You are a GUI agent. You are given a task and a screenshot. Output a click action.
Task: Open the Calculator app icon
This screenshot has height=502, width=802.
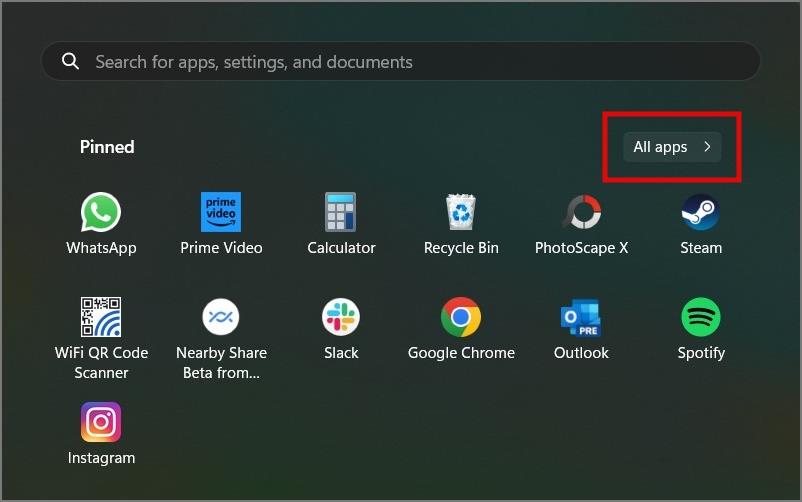pos(341,212)
